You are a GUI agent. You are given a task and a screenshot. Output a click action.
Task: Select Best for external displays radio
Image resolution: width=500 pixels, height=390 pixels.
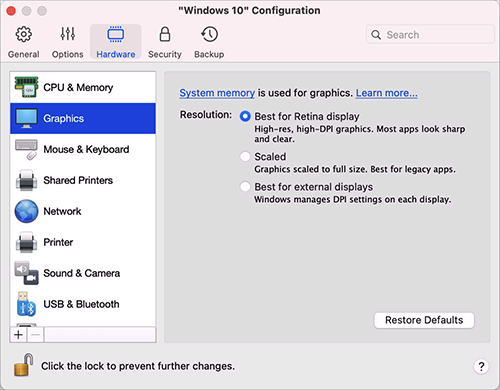[245, 187]
